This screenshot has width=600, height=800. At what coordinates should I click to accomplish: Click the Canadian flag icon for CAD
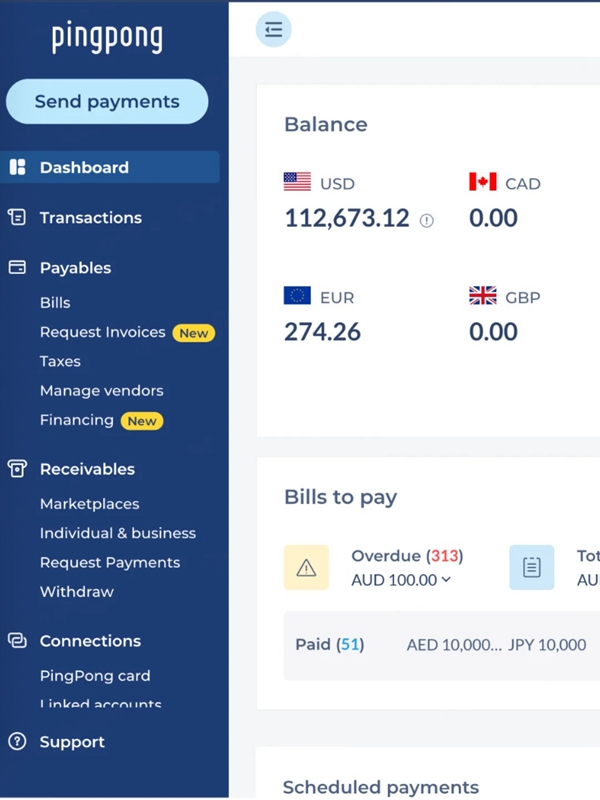click(x=483, y=182)
